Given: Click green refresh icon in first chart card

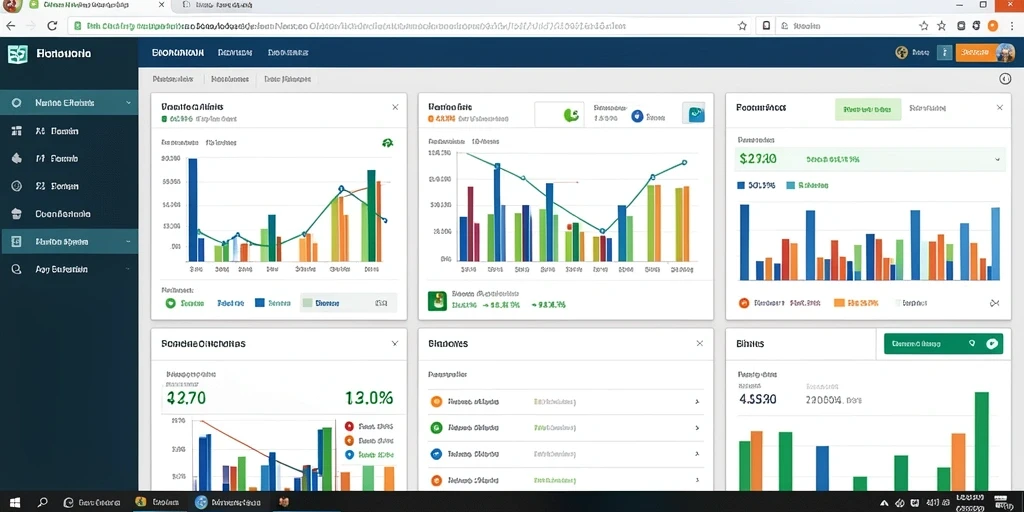Looking at the screenshot, I should coord(387,143).
